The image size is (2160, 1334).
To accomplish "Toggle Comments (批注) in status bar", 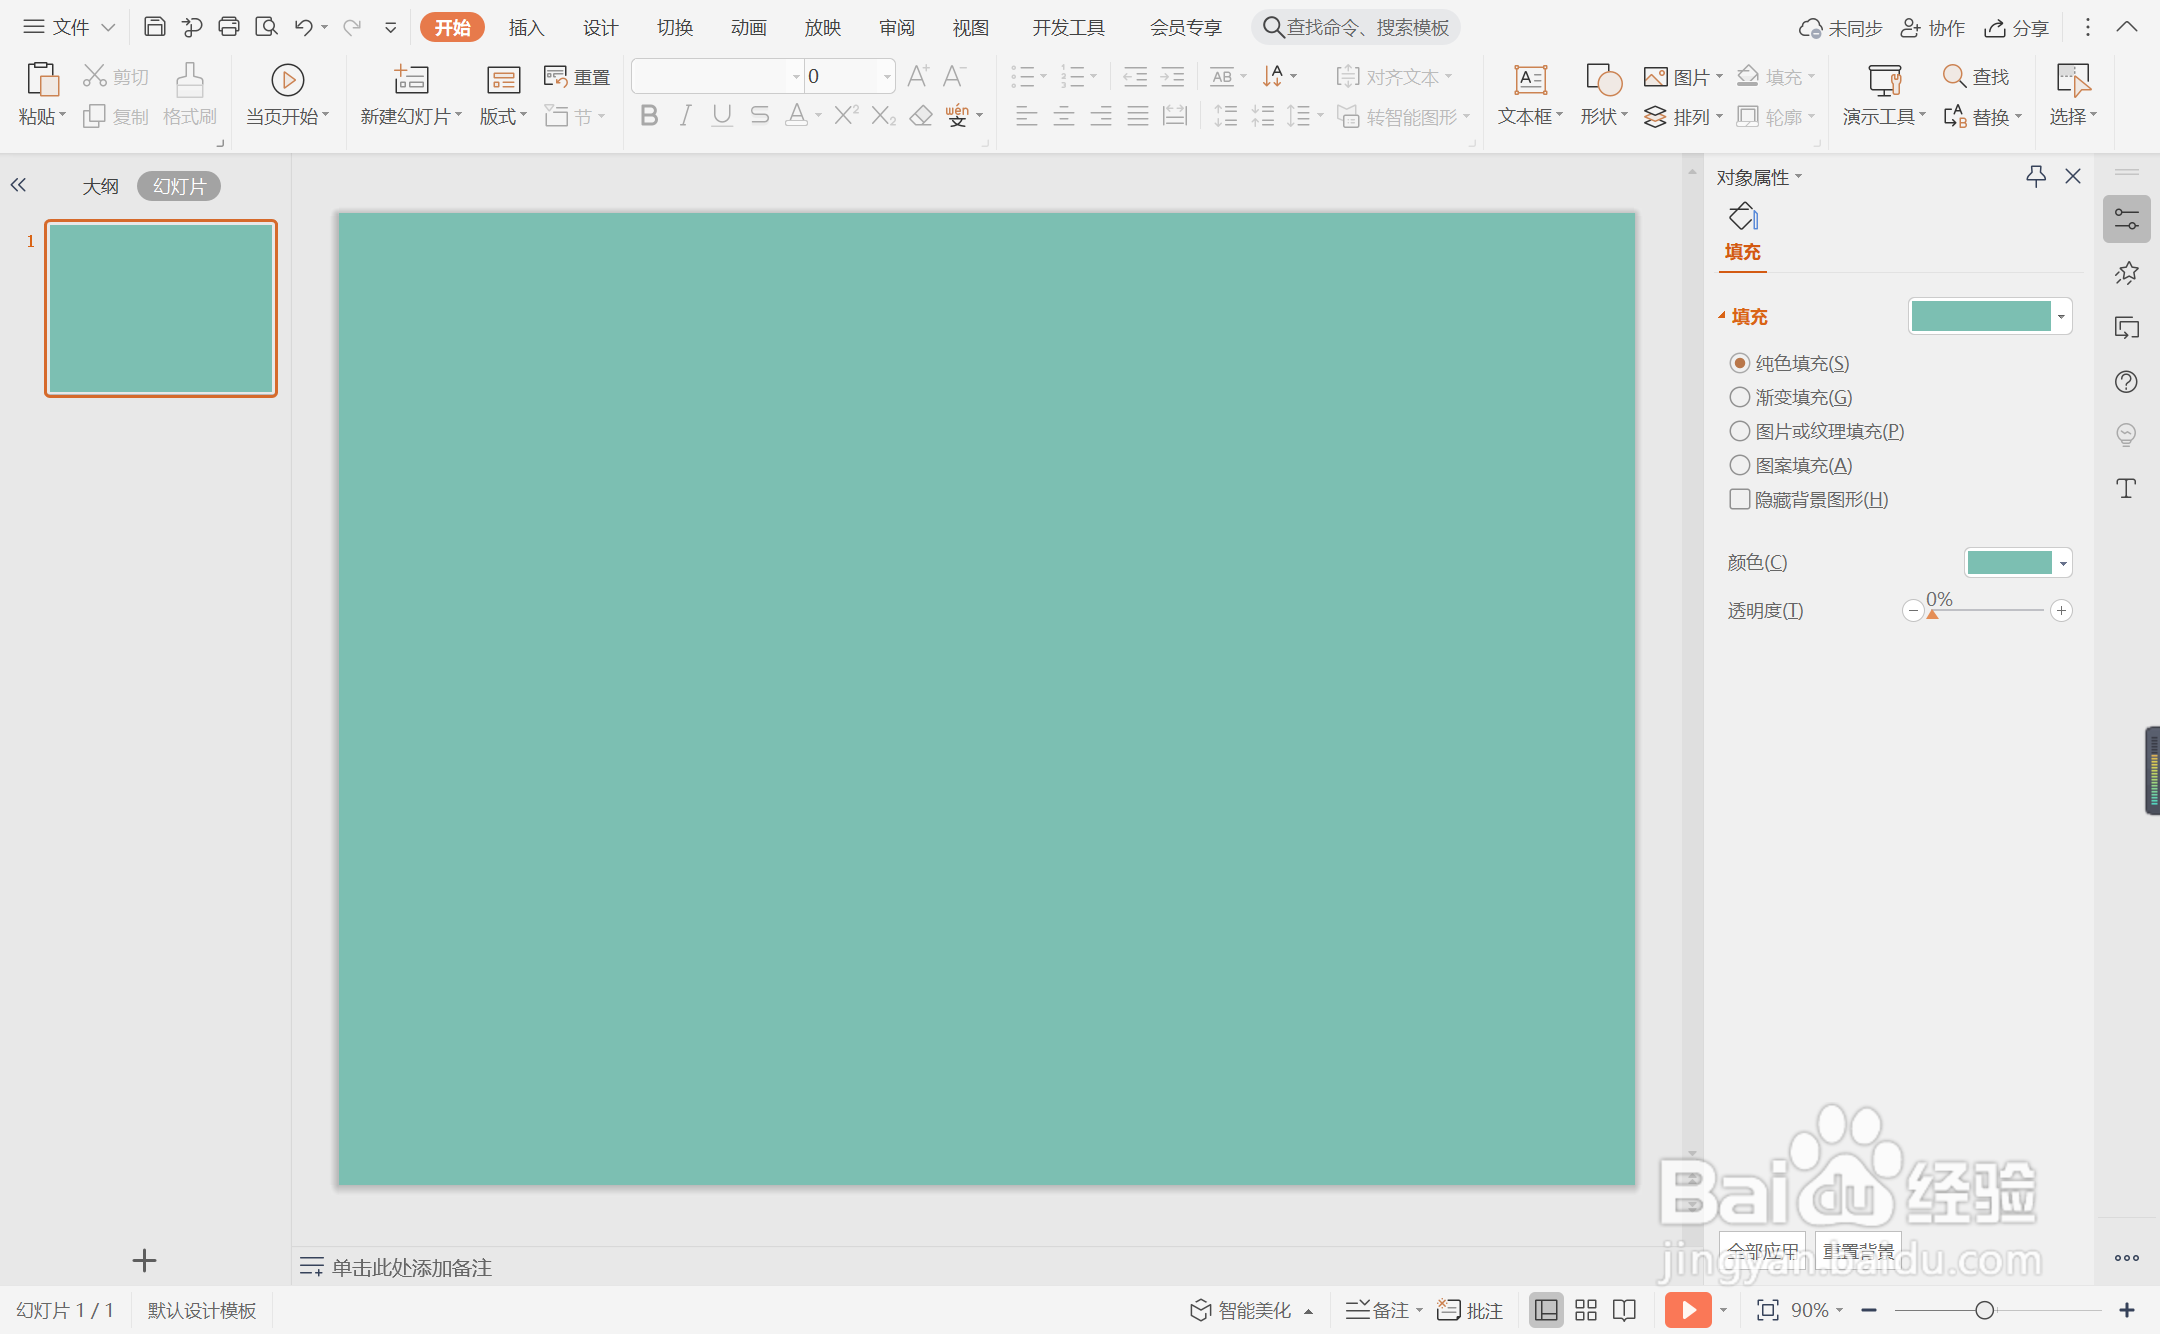I will [1470, 1310].
